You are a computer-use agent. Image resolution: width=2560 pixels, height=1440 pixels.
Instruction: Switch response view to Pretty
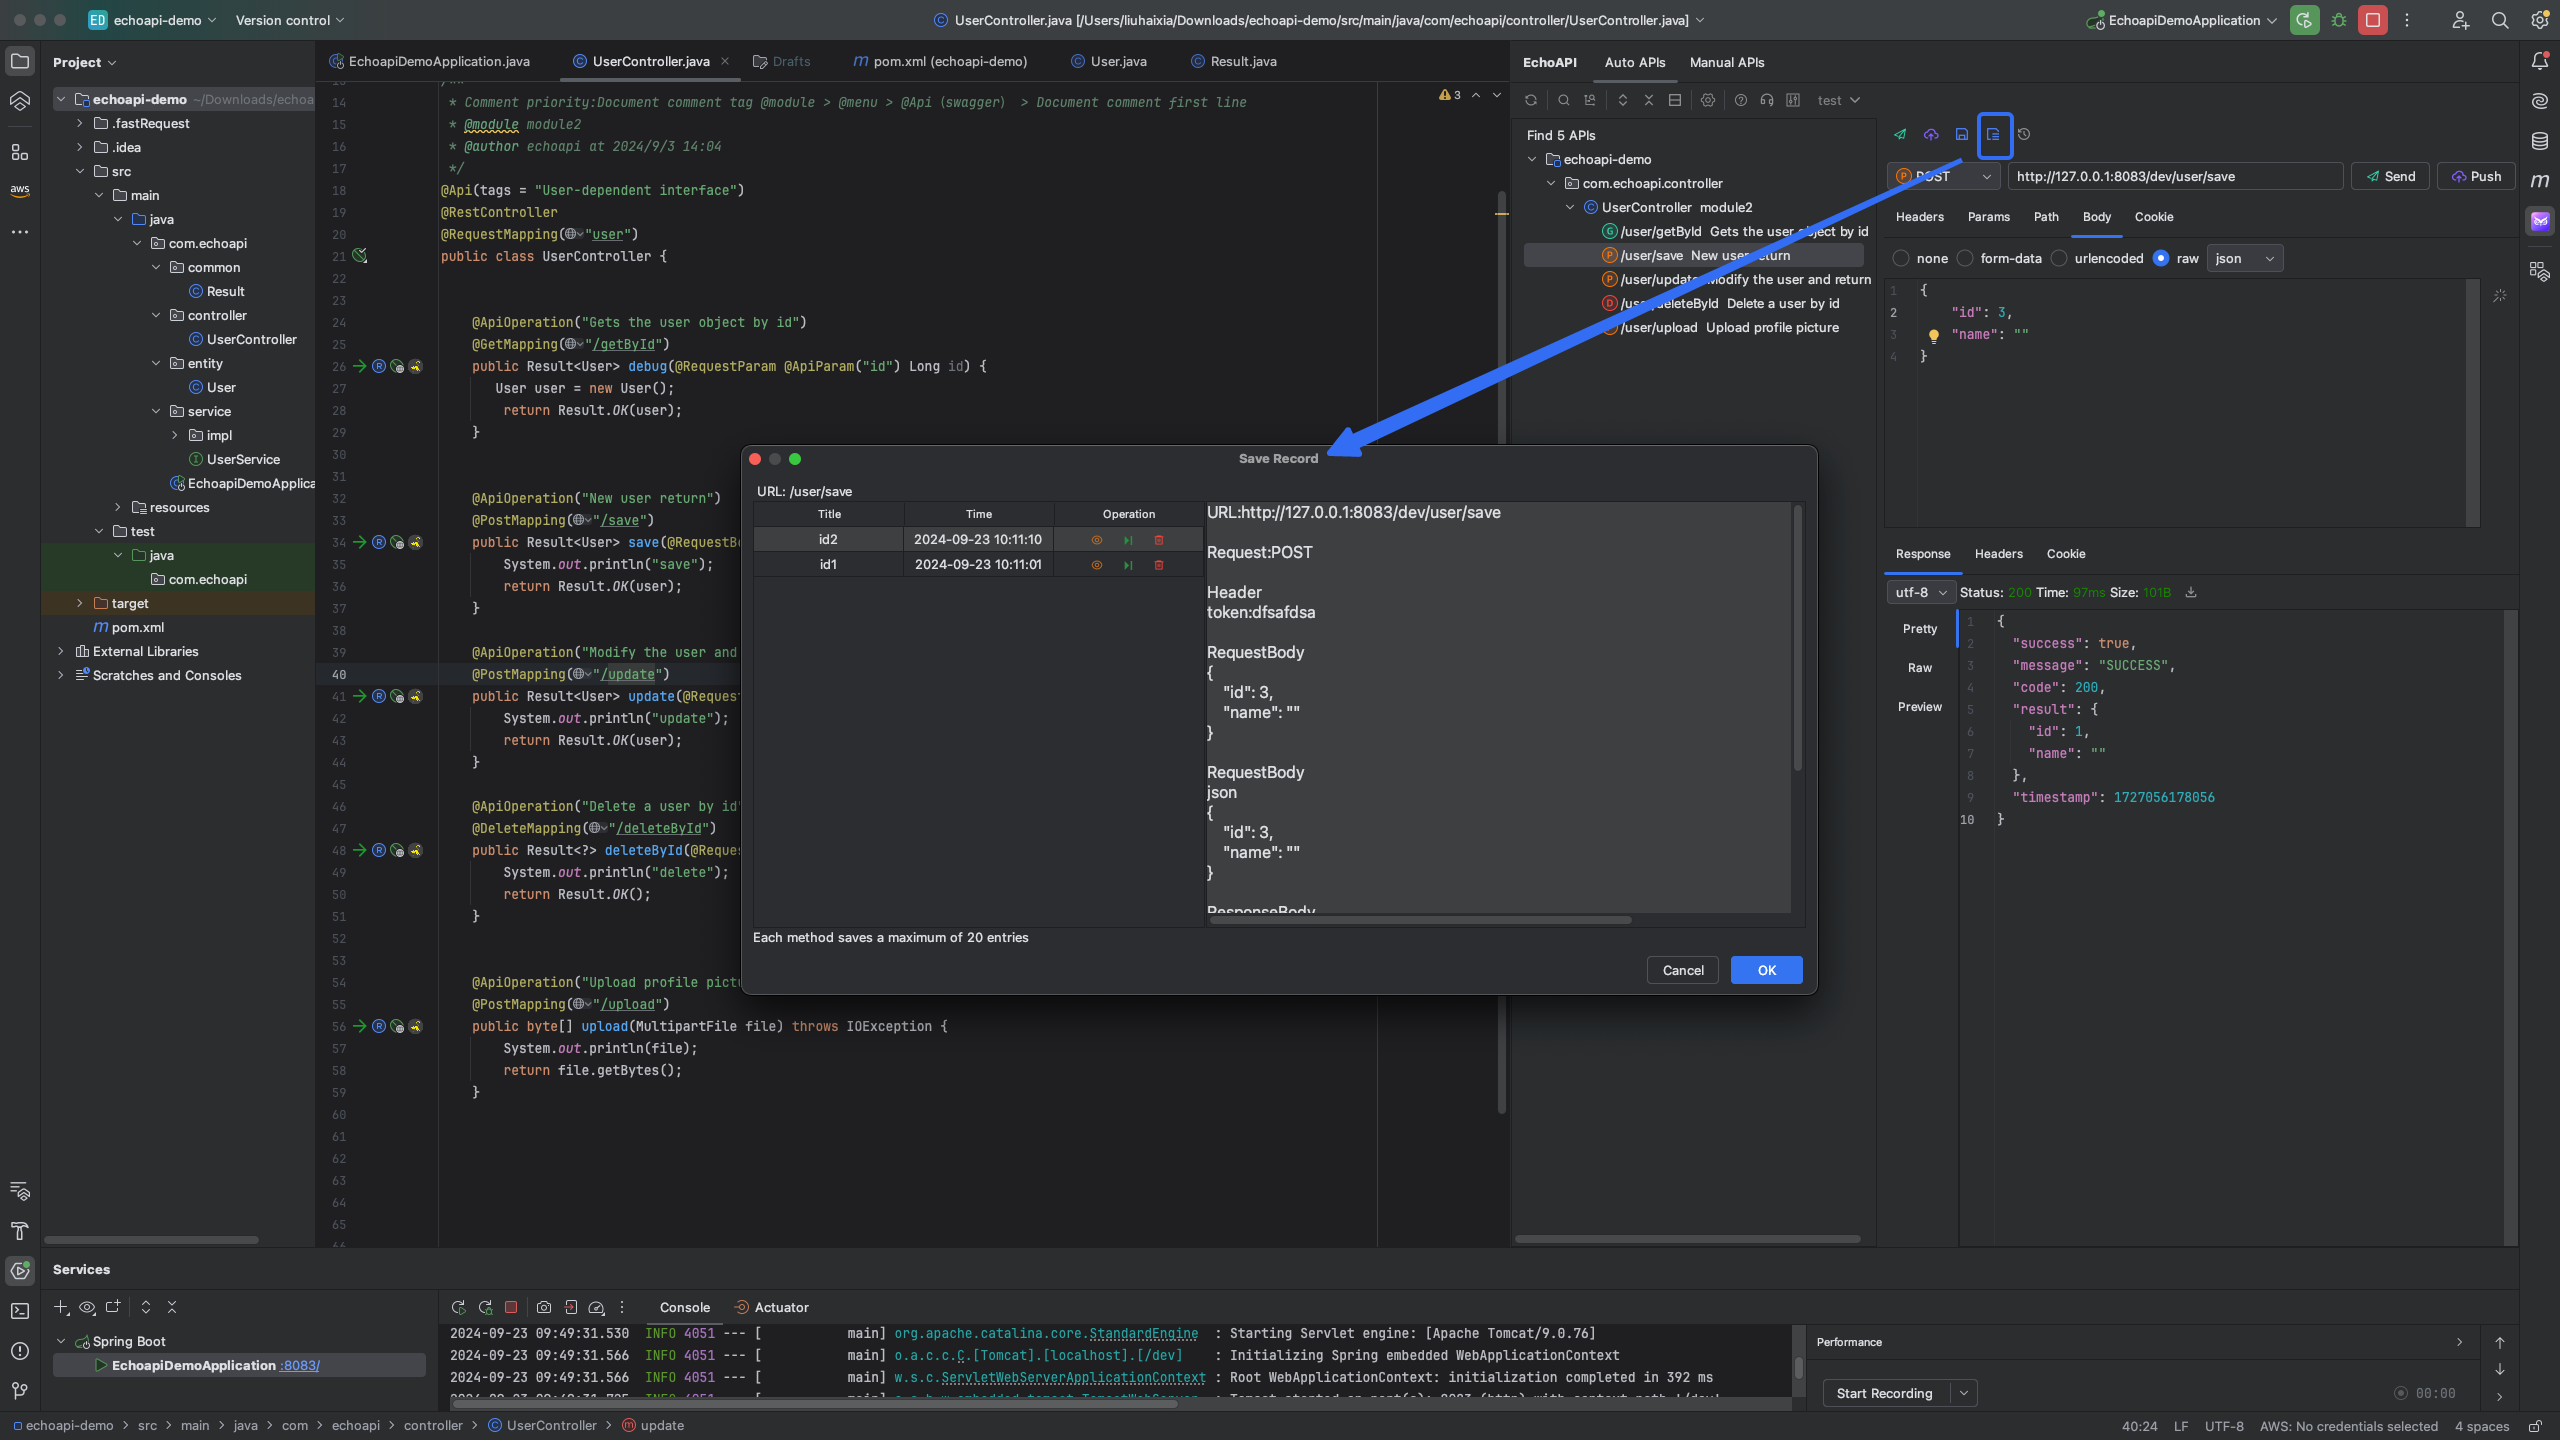(x=1919, y=629)
